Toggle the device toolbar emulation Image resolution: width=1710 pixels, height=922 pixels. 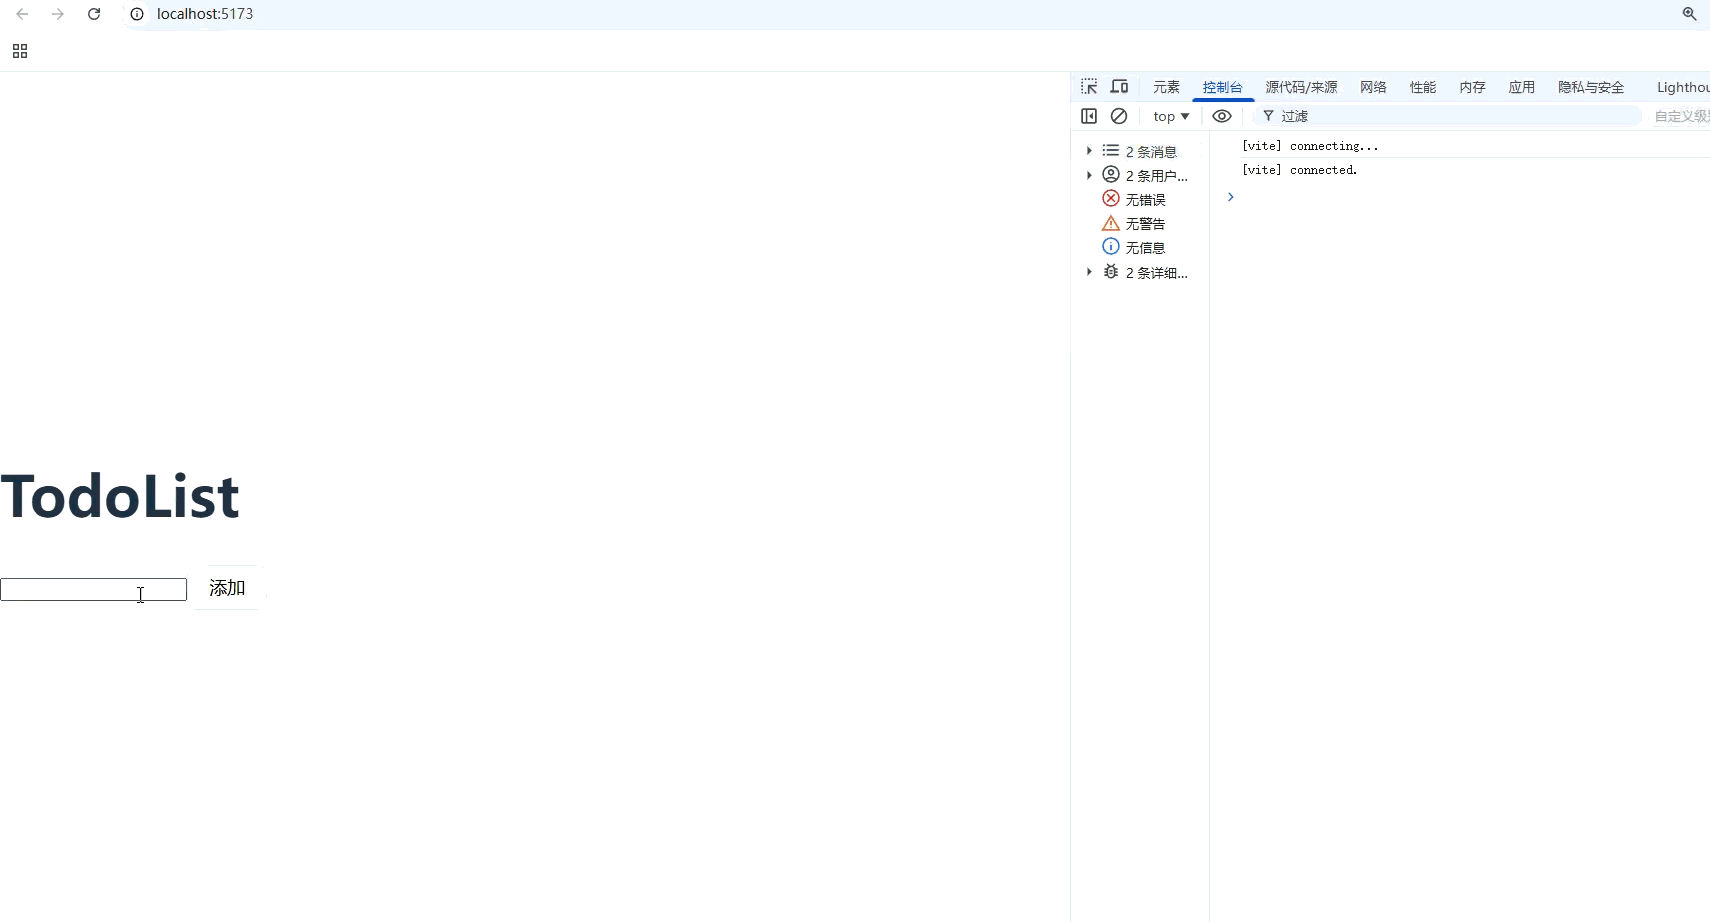1119,87
